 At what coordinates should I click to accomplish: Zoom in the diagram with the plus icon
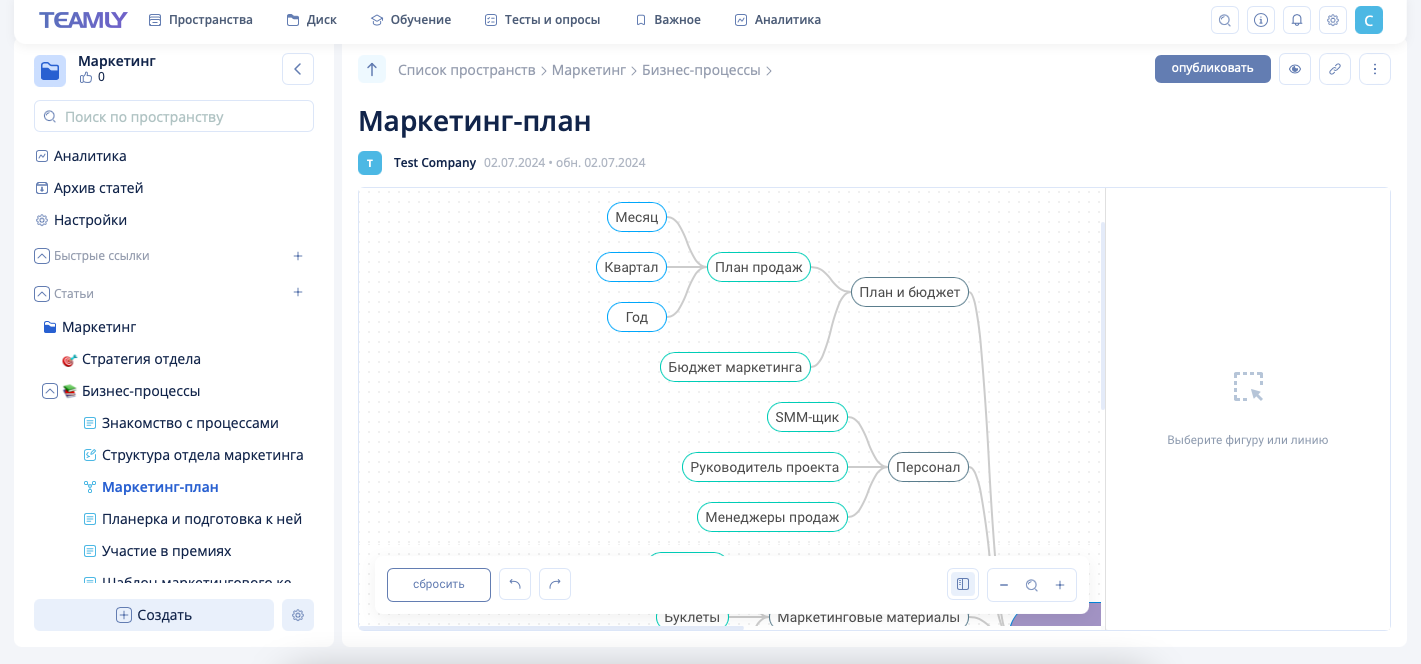pyautogui.click(x=1060, y=585)
